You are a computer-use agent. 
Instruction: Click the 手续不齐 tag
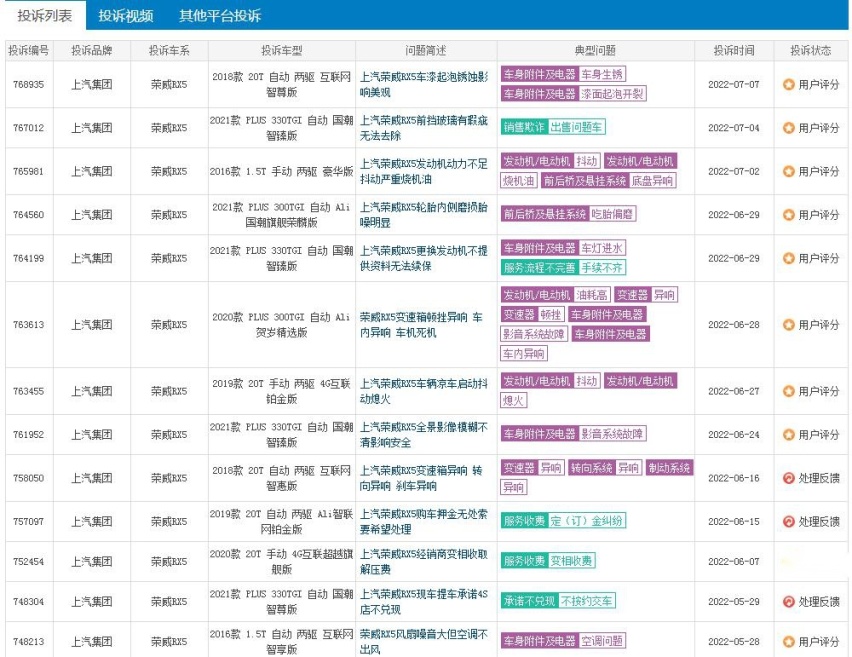point(602,267)
